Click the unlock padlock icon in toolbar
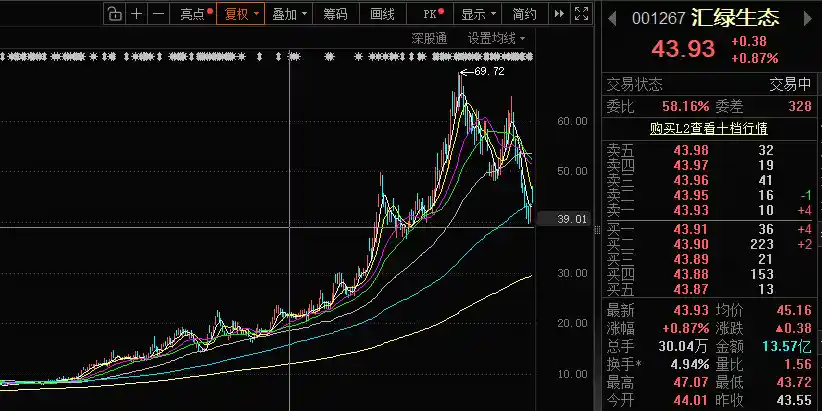This screenshot has width=822, height=411. pos(114,14)
